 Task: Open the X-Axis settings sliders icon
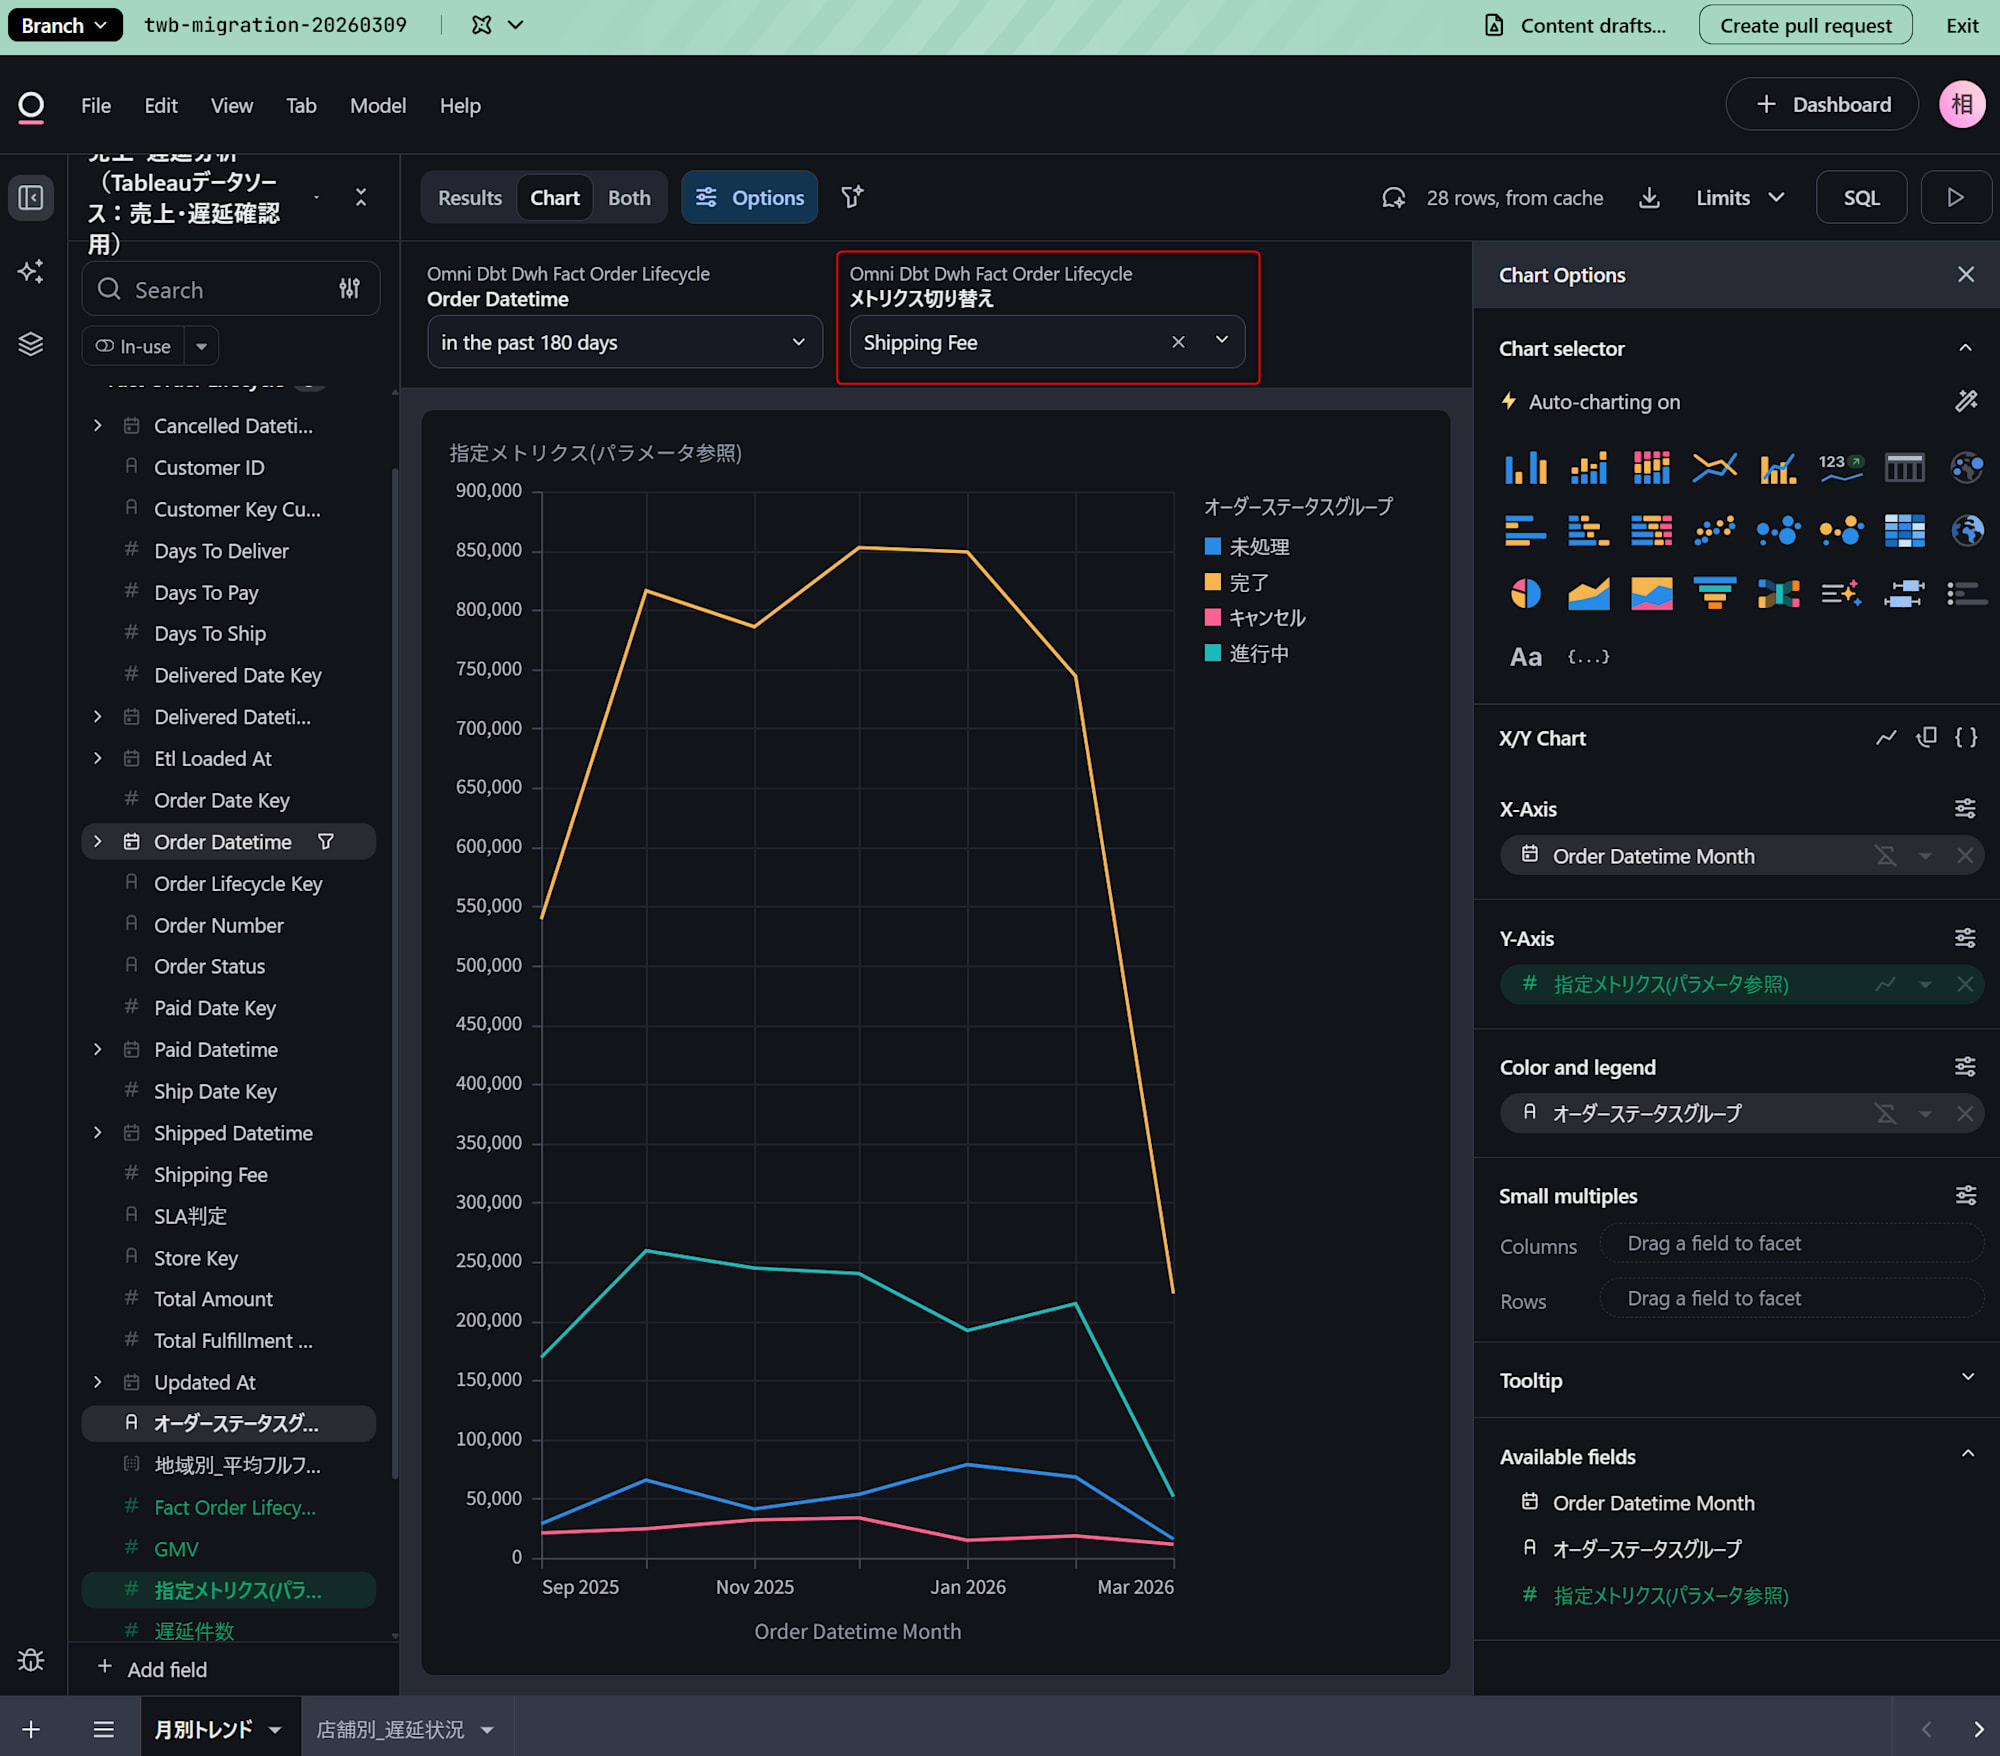1964,809
